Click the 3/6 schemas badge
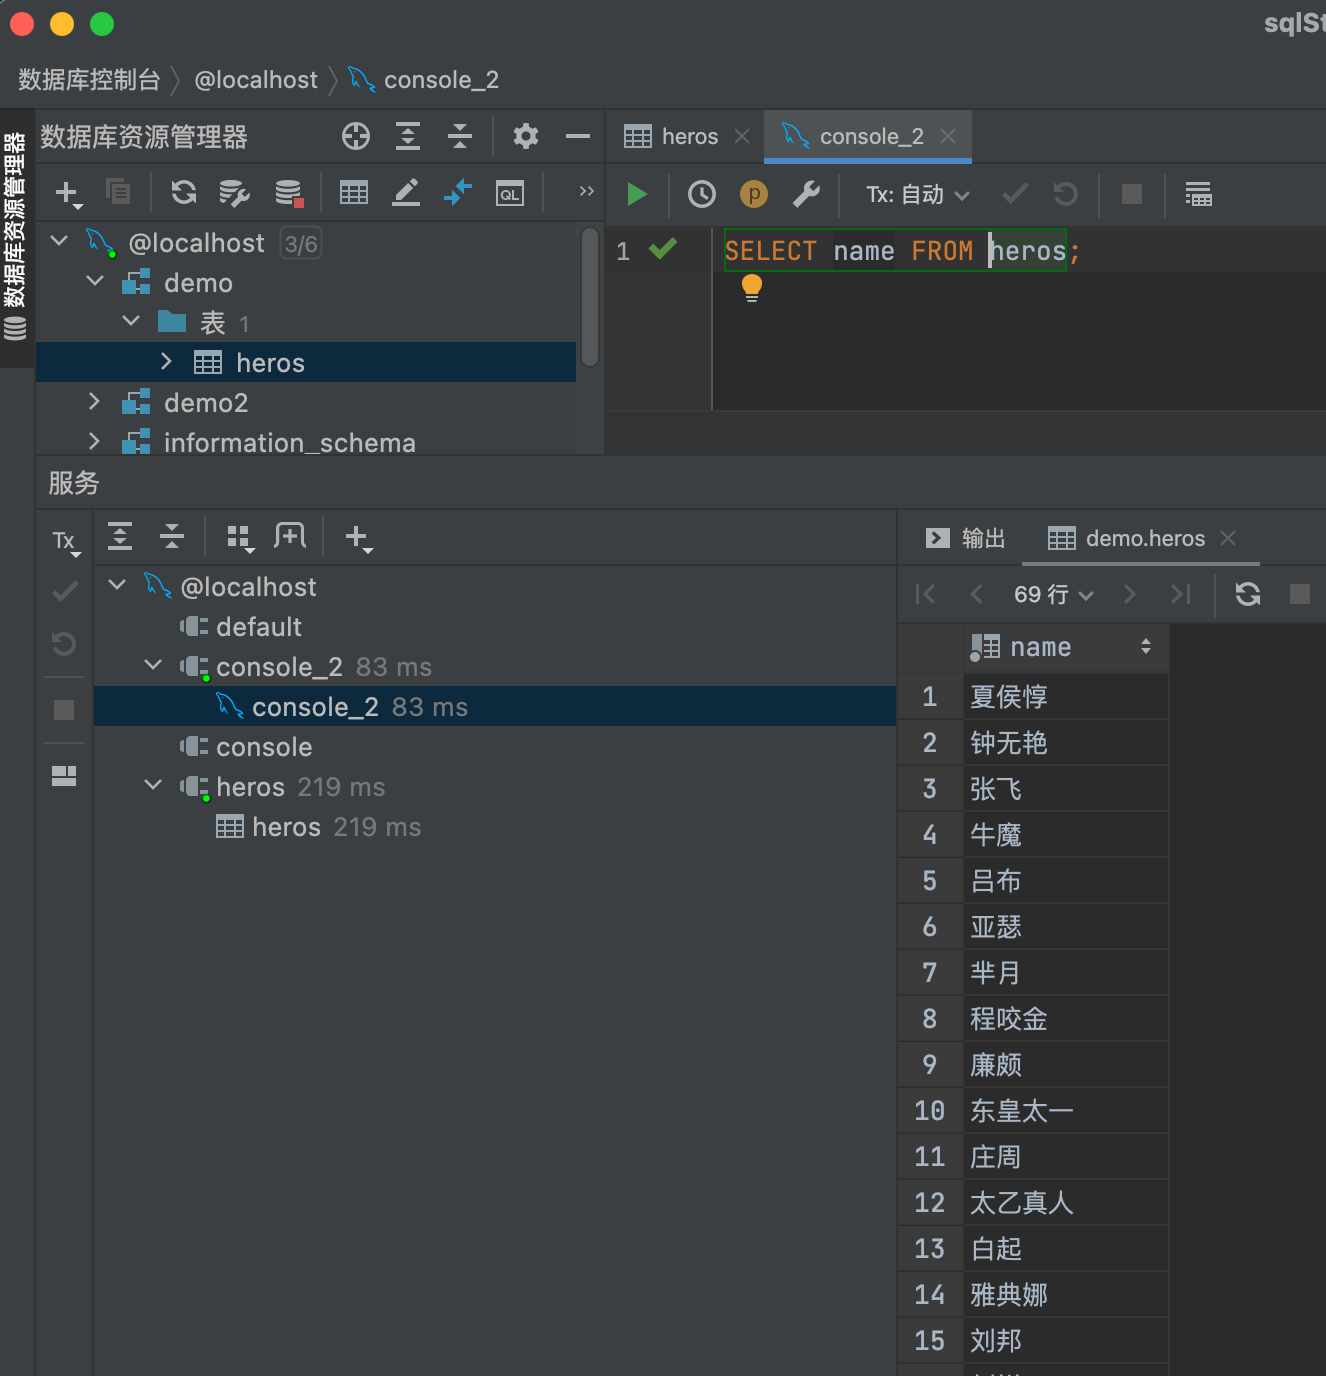This screenshot has height=1376, width=1326. (x=301, y=244)
